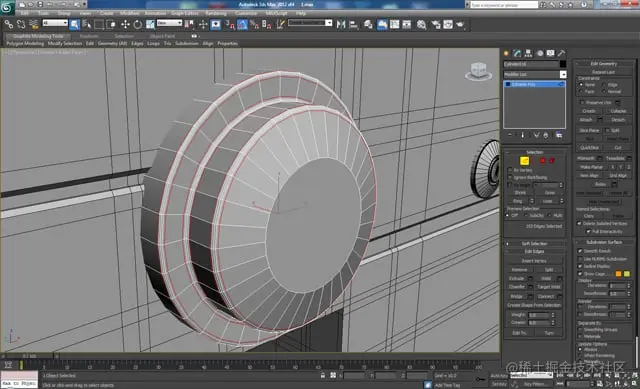Enable the By Vertex checkbox
The height and width of the screenshot is (389, 640).
(x=510, y=170)
